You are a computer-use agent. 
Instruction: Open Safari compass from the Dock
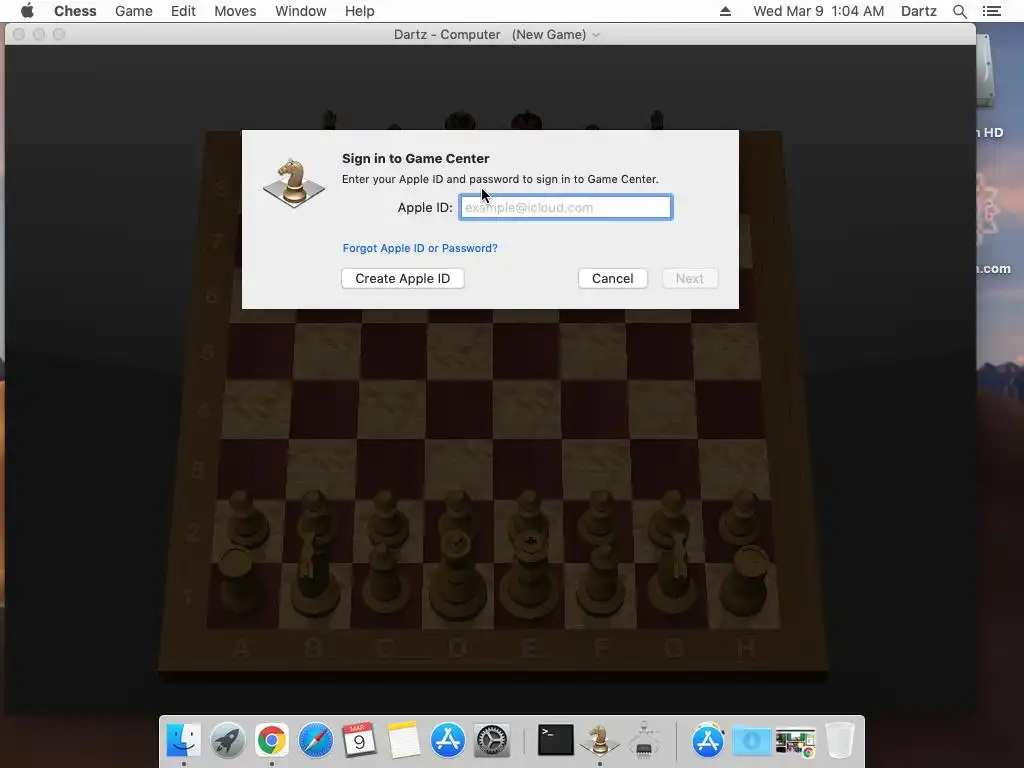click(315, 740)
